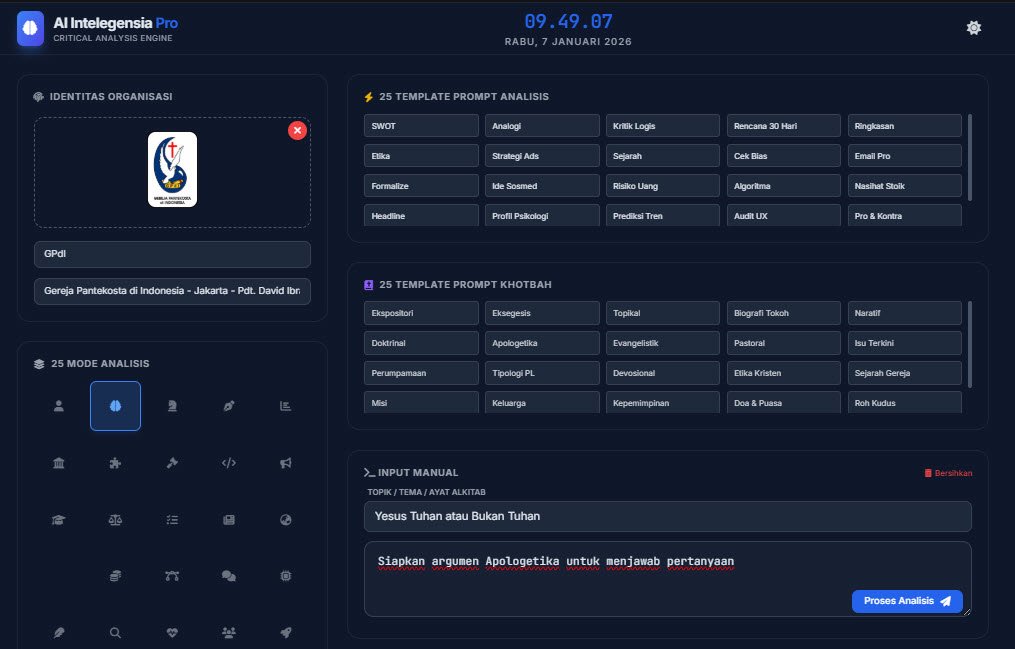Viewport: 1015px width, 649px height.
Task: Choose the chess knight strategy mode
Action: click(x=172, y=406)
